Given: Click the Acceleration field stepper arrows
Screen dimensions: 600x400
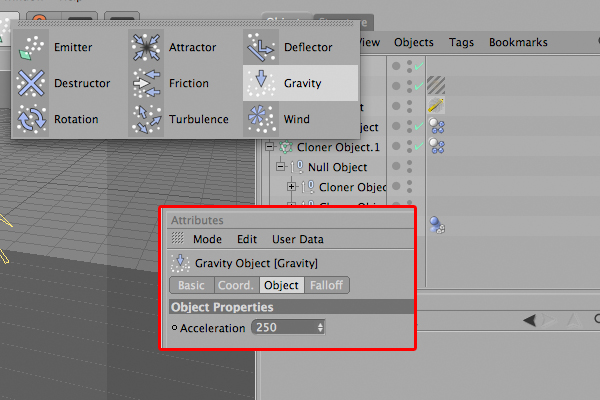Looking at the screenshot, I should [320, 328].
